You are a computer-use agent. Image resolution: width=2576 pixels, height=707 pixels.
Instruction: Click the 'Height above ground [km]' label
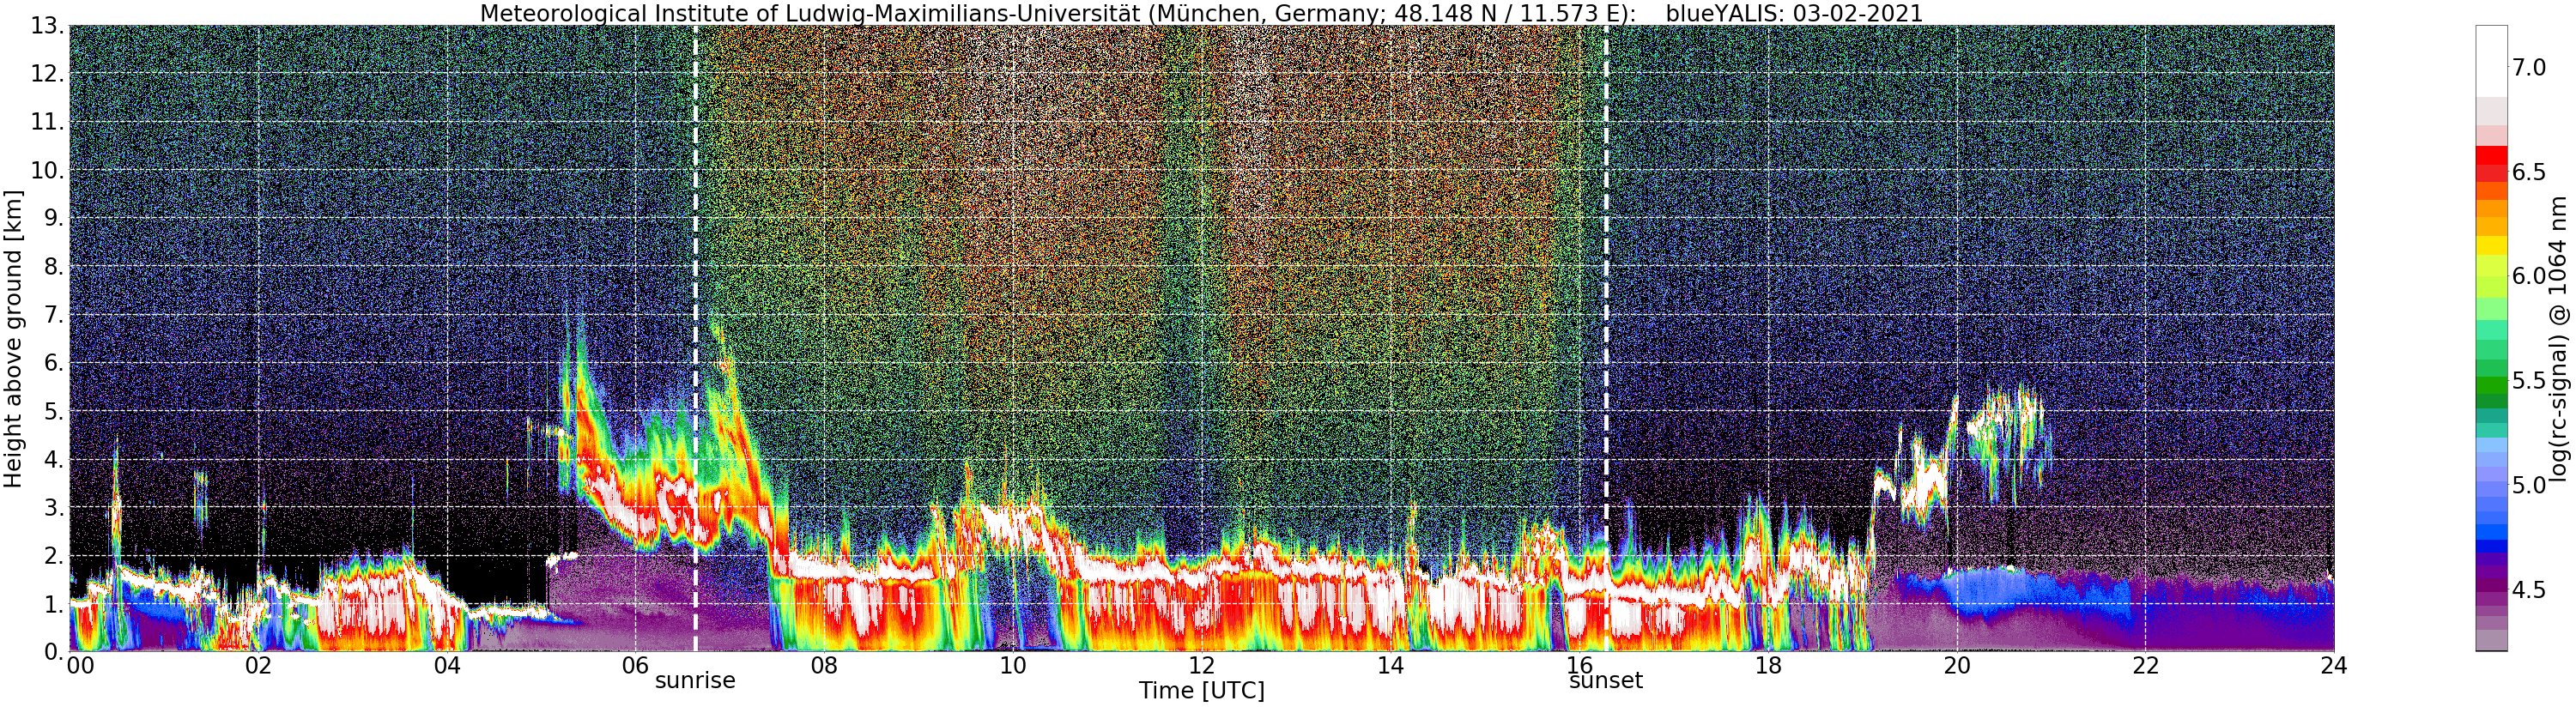pos(13,339)
